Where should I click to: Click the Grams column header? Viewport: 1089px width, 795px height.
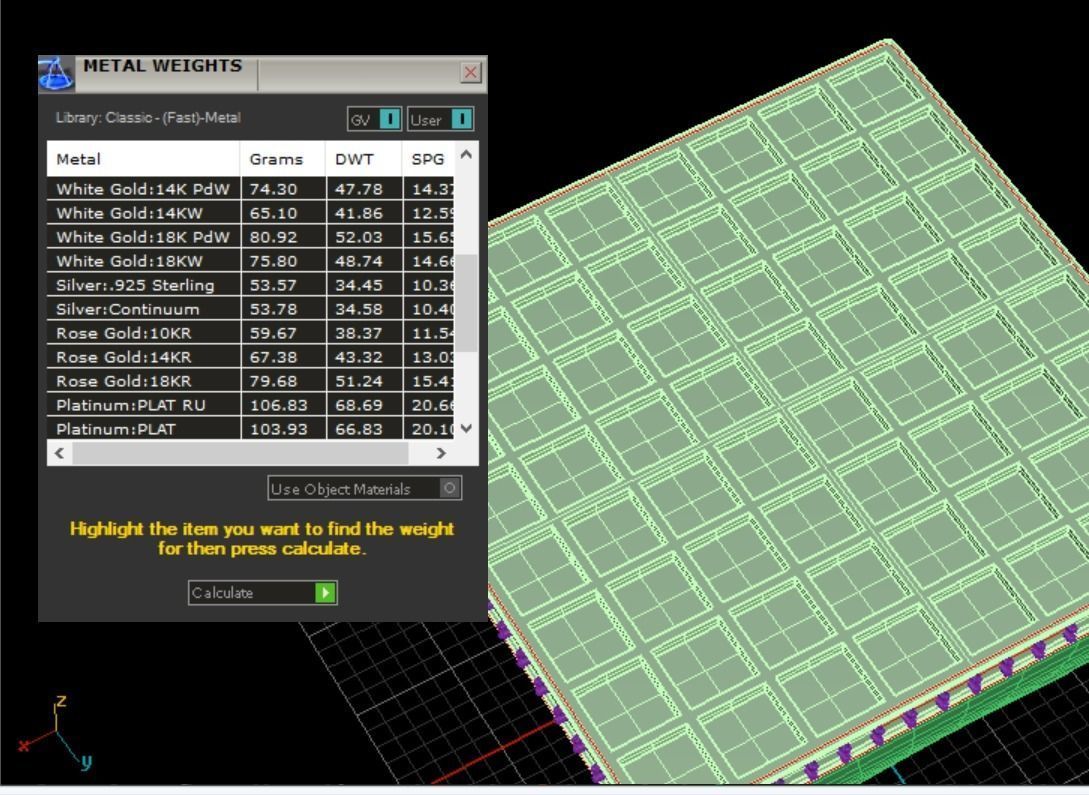pyautogui.click(x=283, y=159)
